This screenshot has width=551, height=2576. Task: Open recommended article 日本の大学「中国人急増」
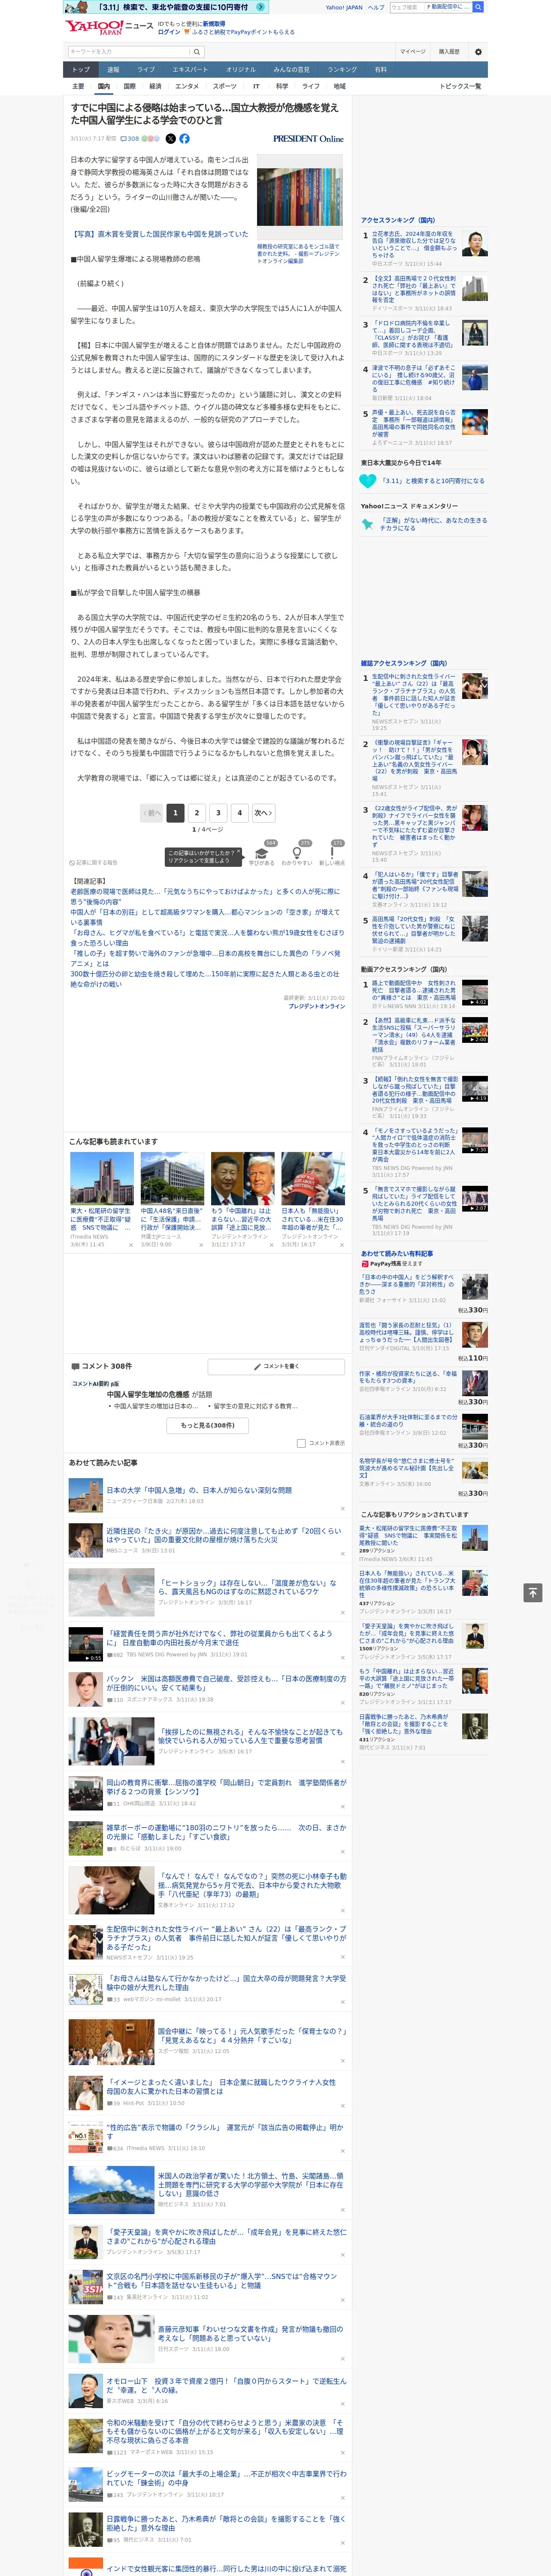199,1490
